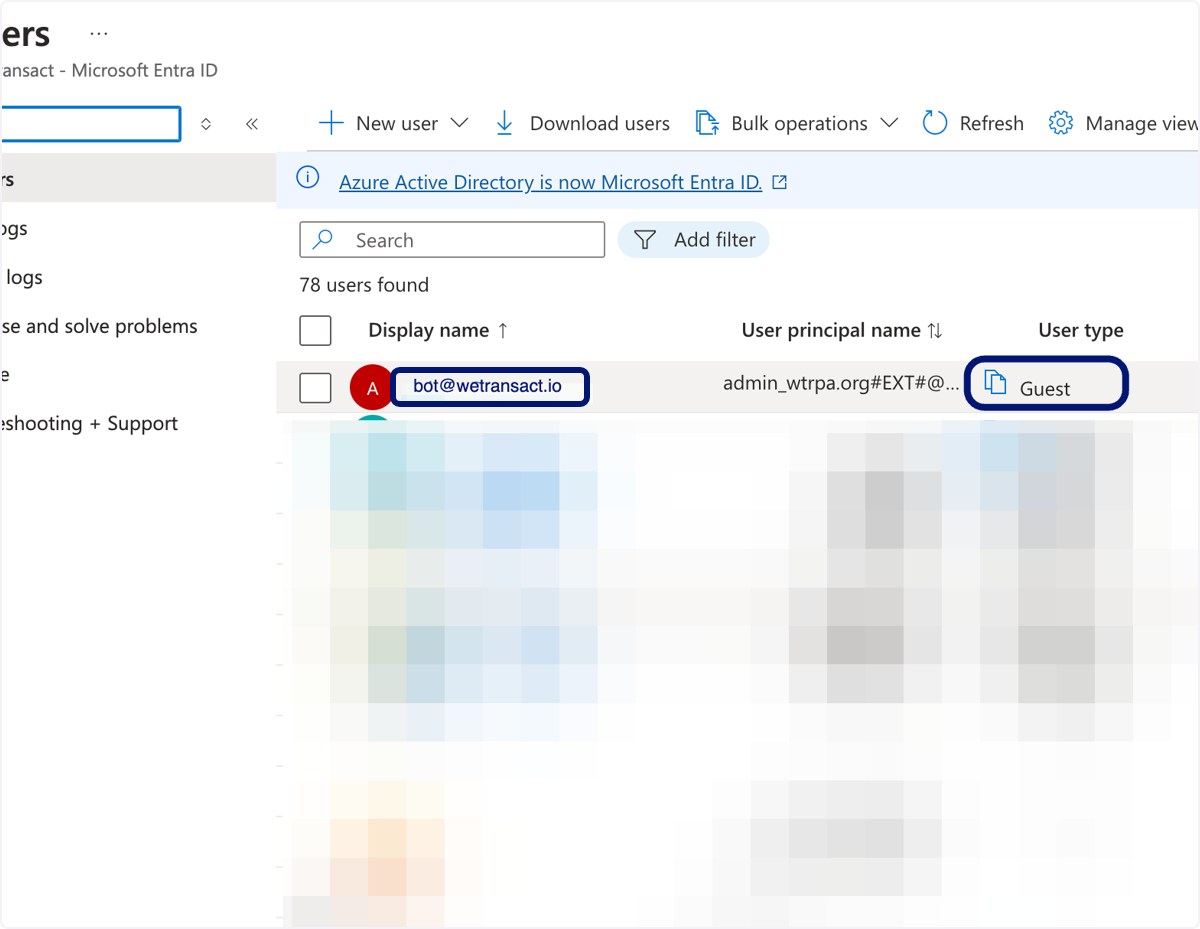Click the Download users label

click(600, 123)
